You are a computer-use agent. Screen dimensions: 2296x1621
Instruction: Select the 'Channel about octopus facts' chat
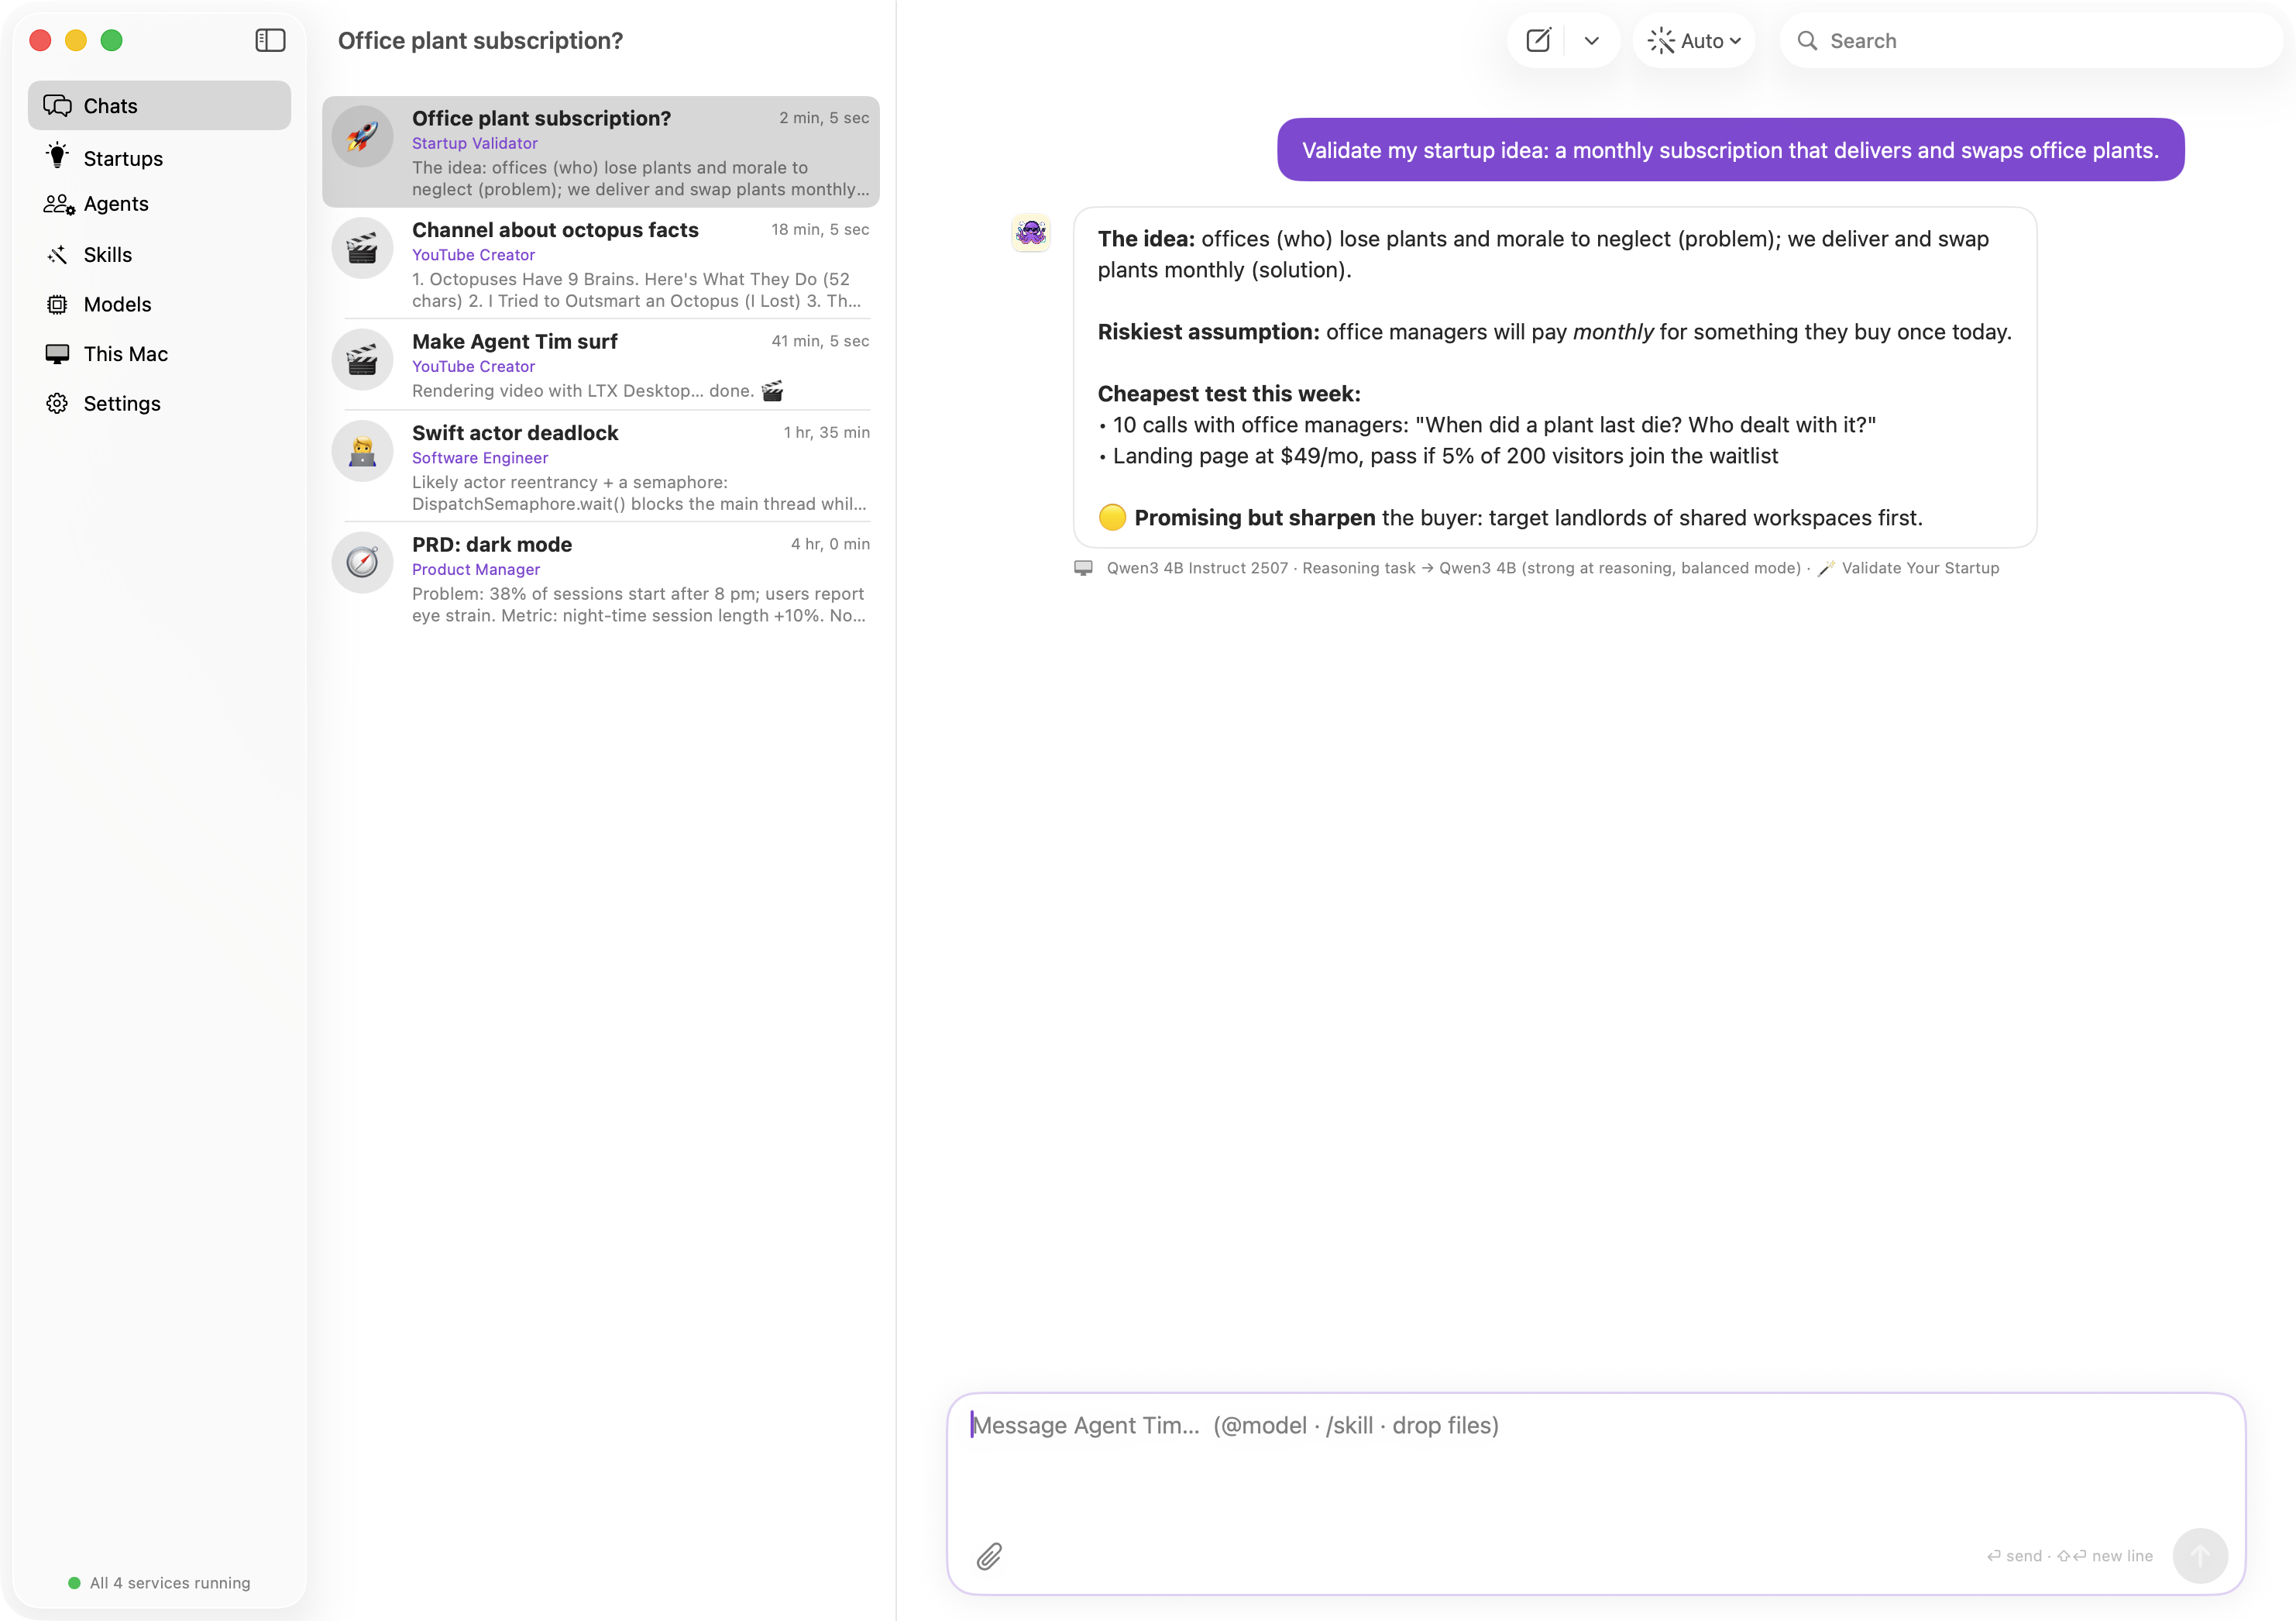(600, 264)
